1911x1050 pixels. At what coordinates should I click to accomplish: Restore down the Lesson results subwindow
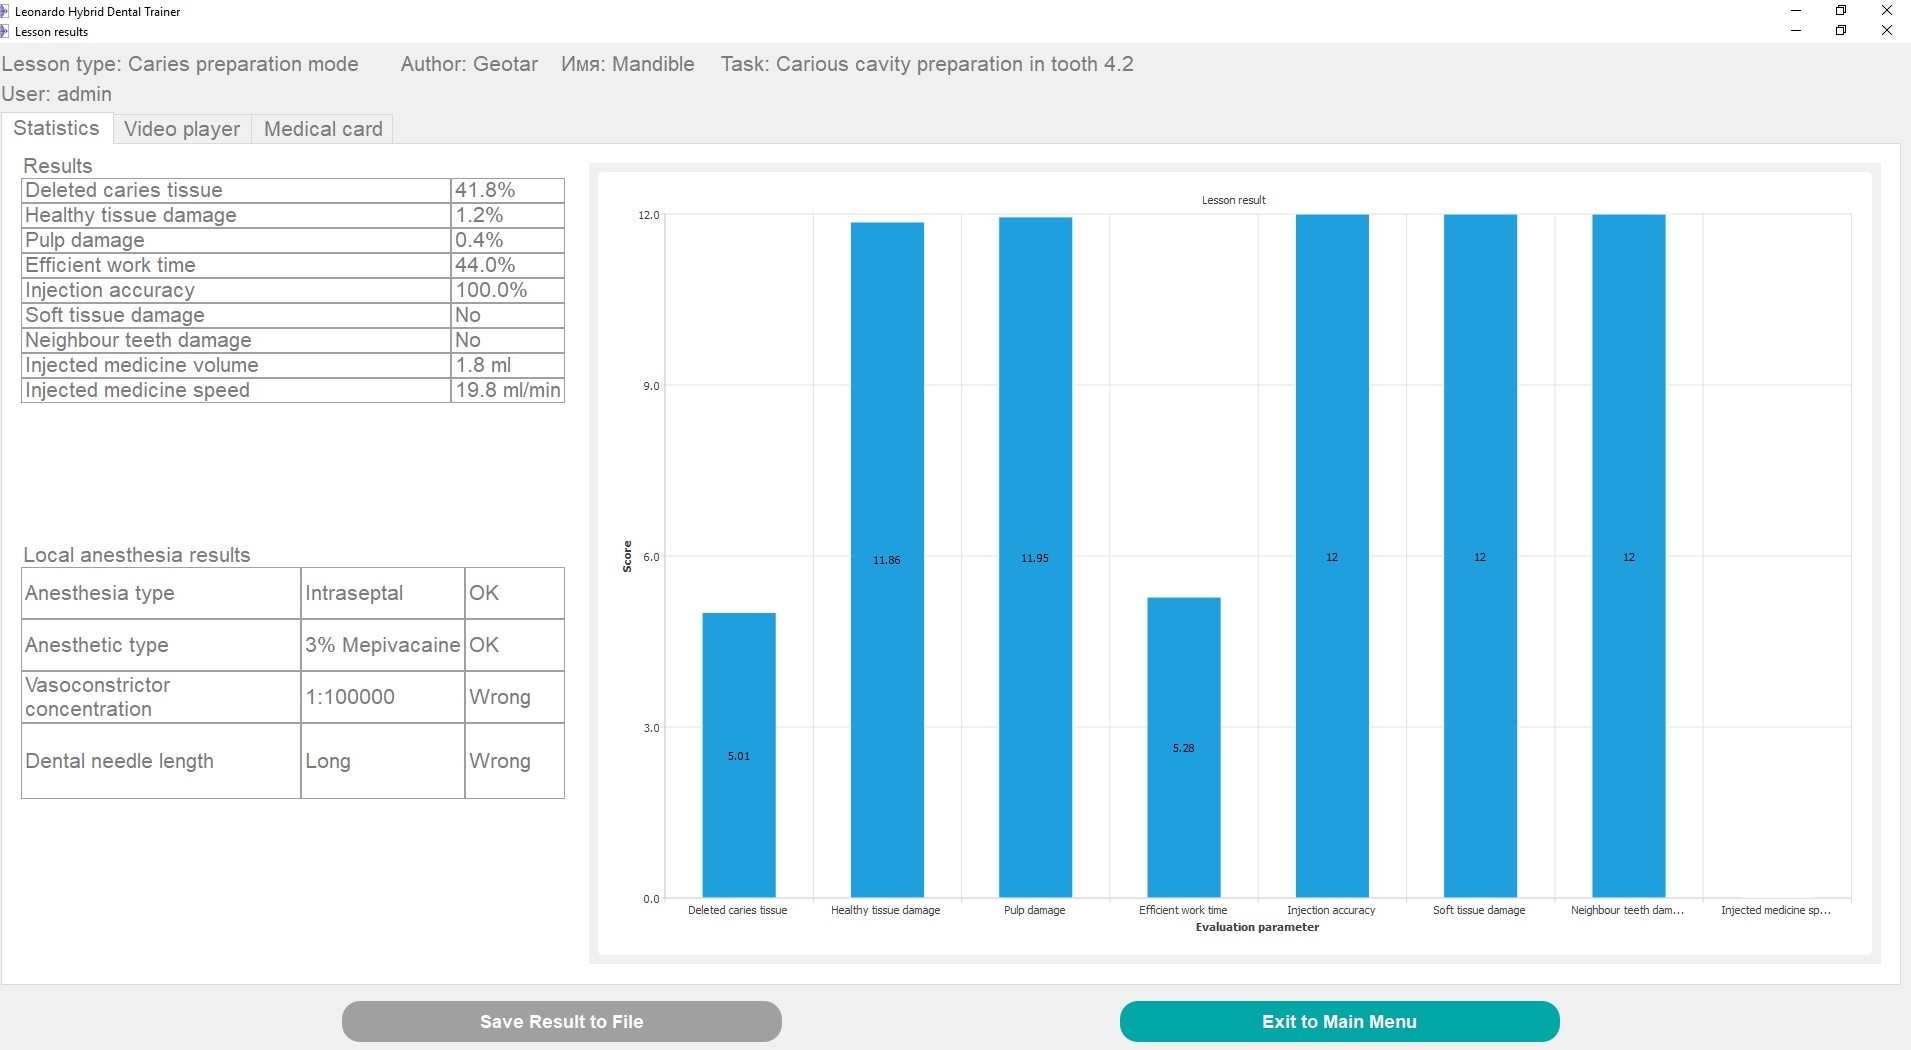click(1841, 30)
